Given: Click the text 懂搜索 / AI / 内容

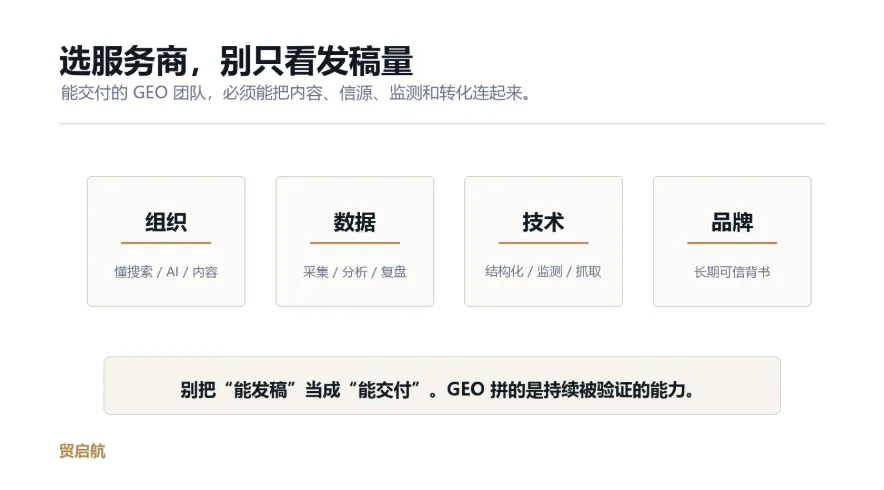Looking at the screenshot, I should [x=166, y=272].
